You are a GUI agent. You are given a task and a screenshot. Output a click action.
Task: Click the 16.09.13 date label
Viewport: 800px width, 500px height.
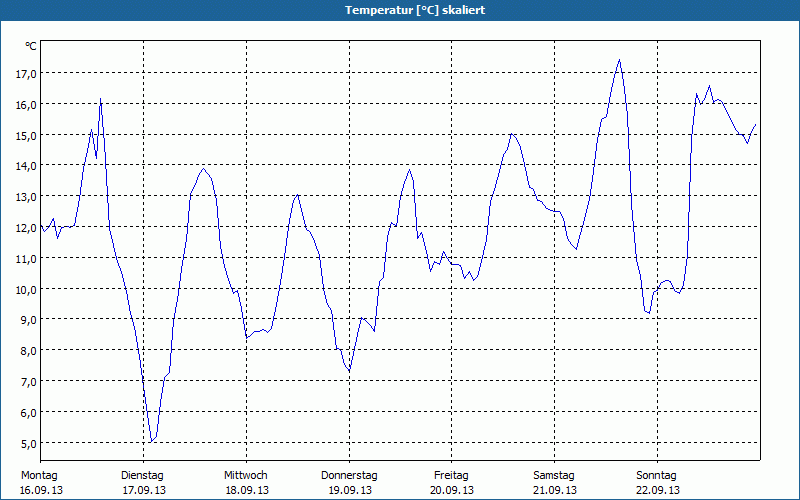(40, 490)
